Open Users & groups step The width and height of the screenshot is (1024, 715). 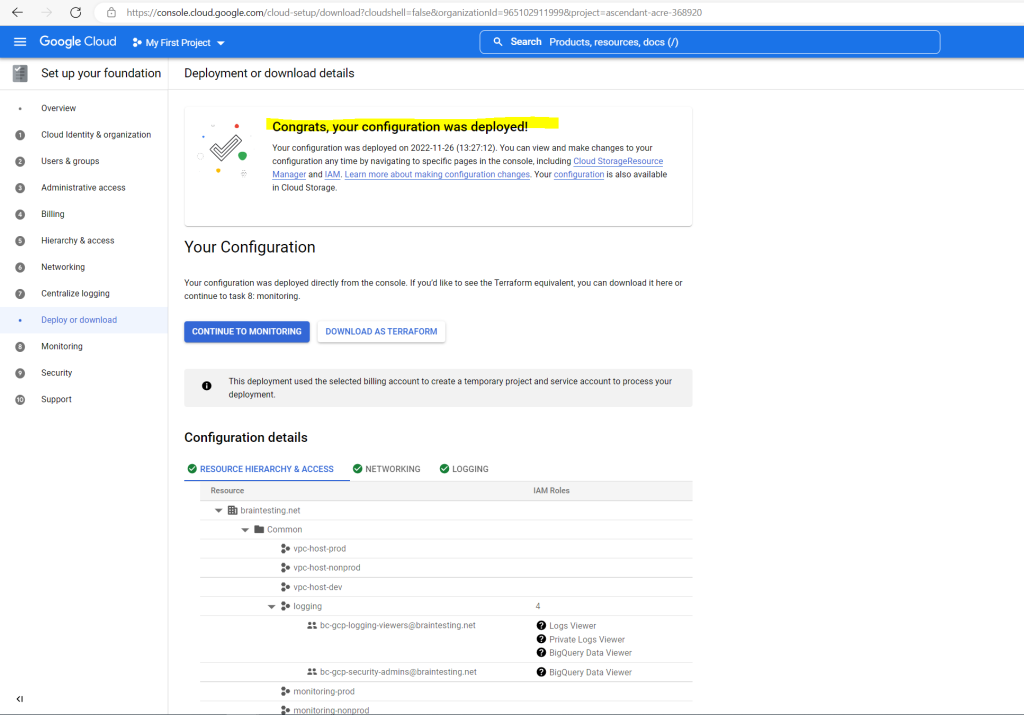(70, 161)
